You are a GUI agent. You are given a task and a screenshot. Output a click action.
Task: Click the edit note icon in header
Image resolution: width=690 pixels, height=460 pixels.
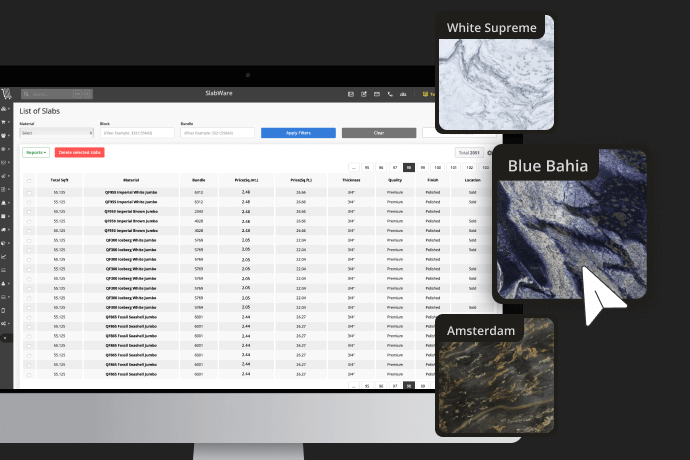[x=363, y=94]
